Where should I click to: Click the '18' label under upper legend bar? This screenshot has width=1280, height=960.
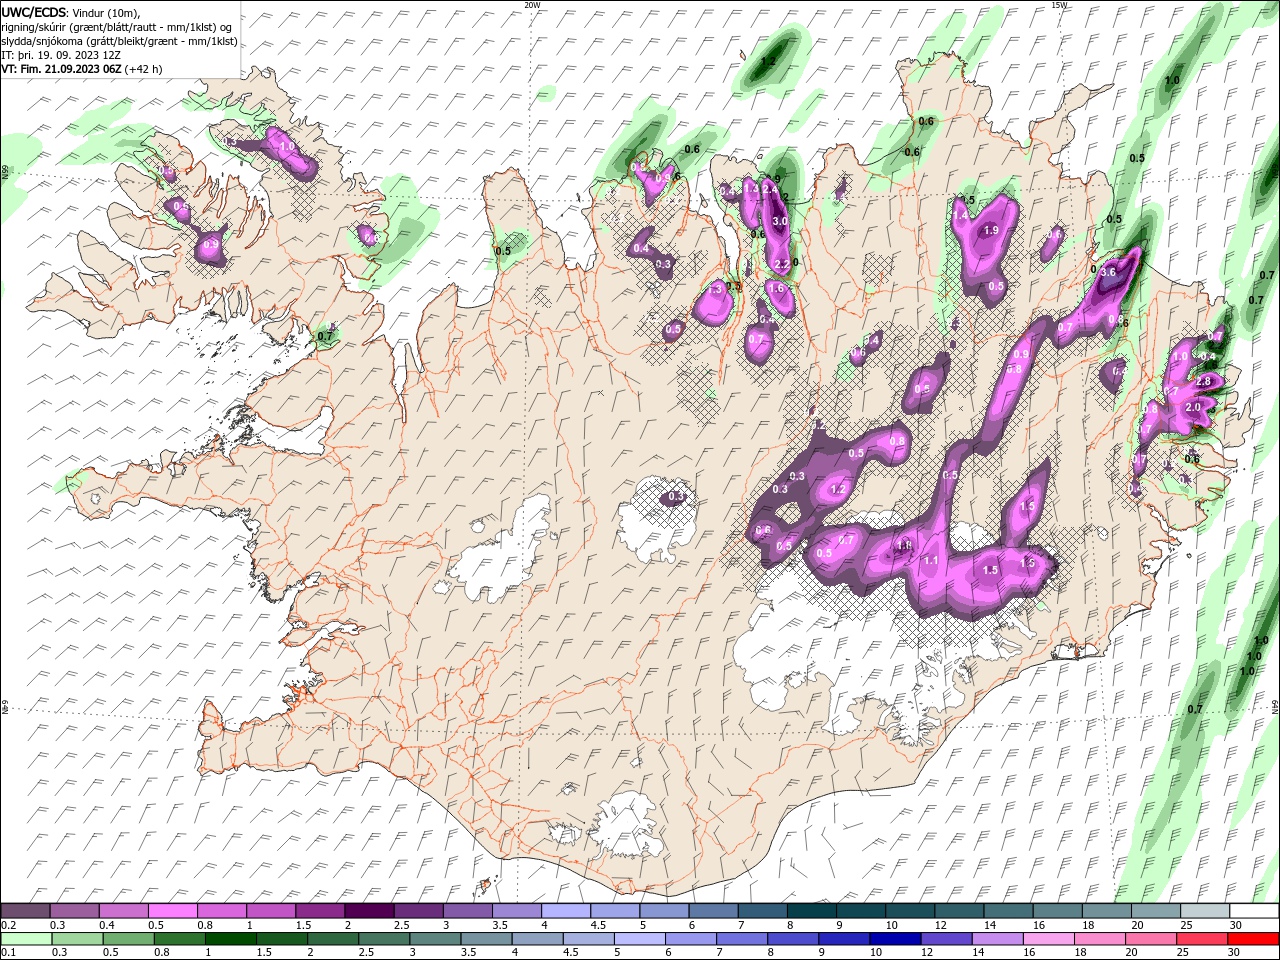click(x=1088, y=925)
